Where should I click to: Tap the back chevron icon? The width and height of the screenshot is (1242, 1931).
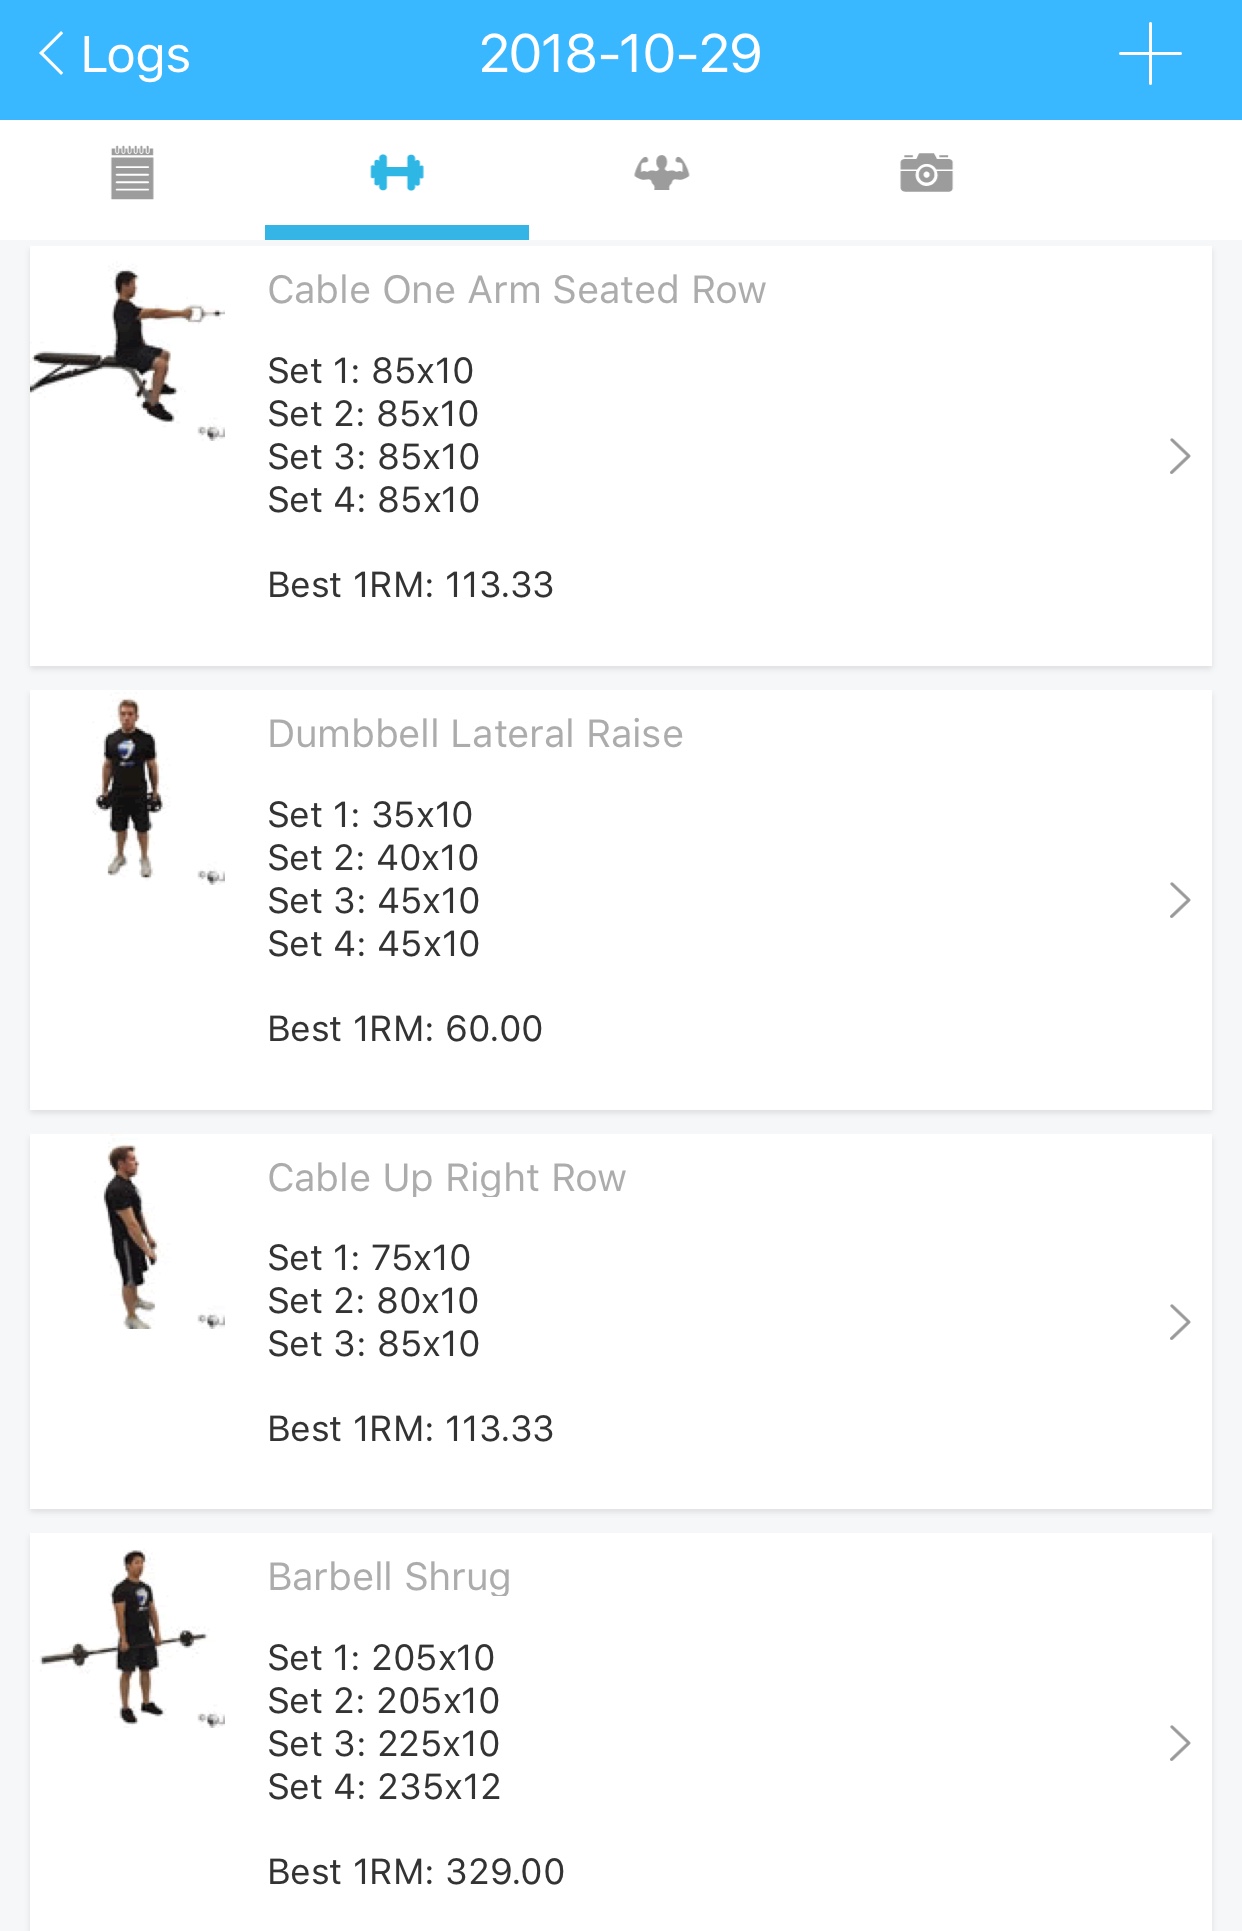click(x=52, y=54)
